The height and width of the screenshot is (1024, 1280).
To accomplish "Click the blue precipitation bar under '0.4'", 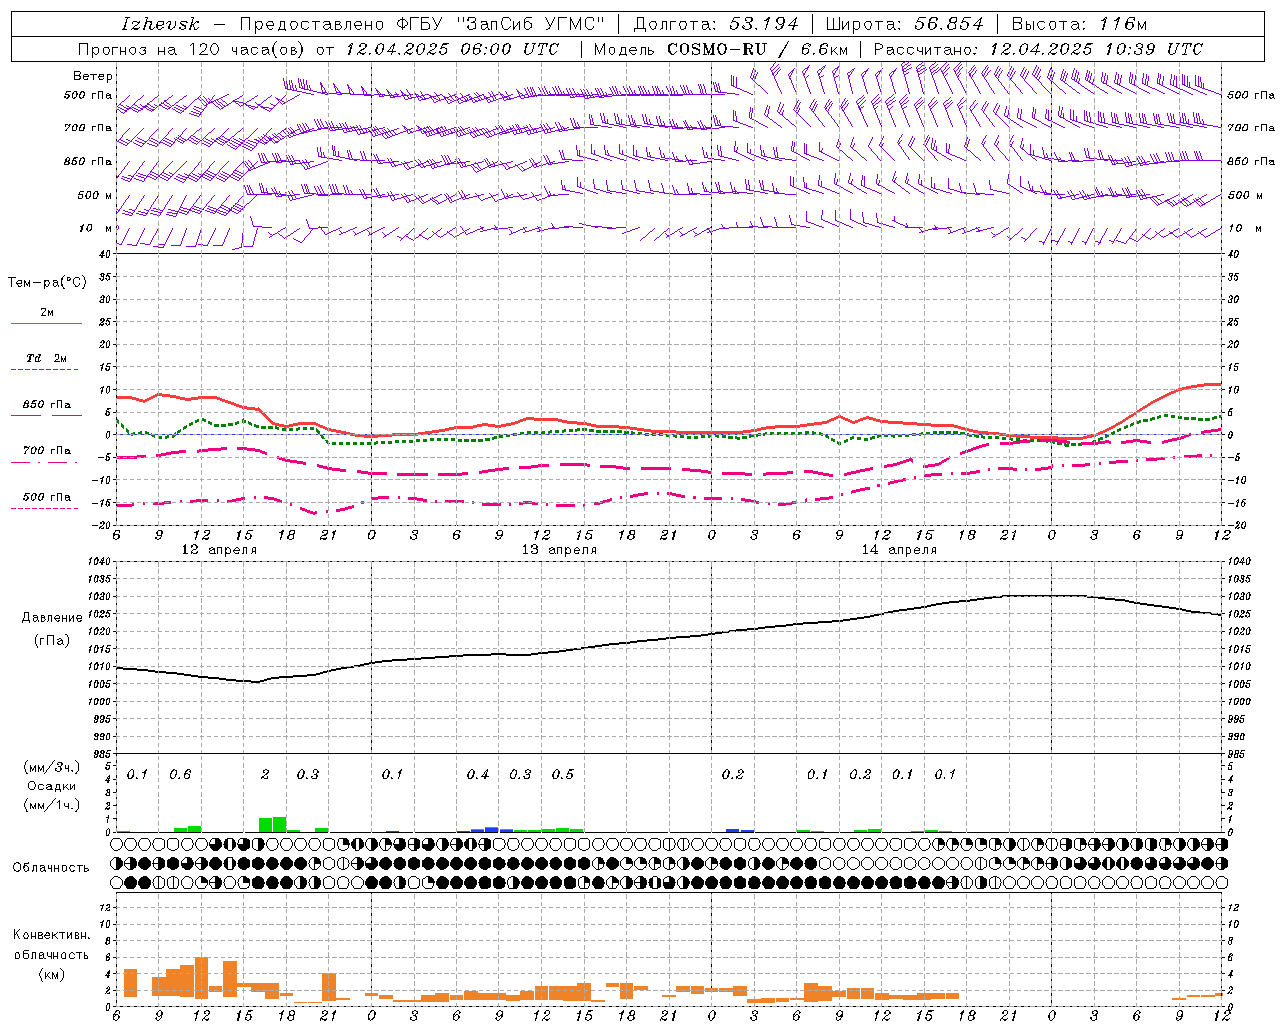I will pos(491,829).
